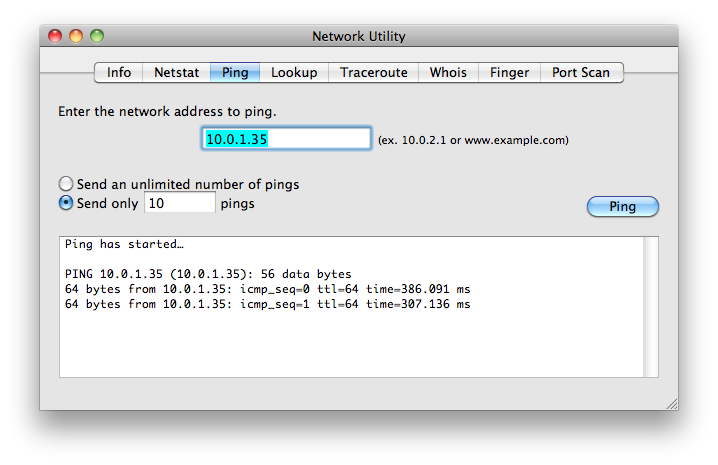
Task: Switch to the Whois tab
Action: (448, 72)
